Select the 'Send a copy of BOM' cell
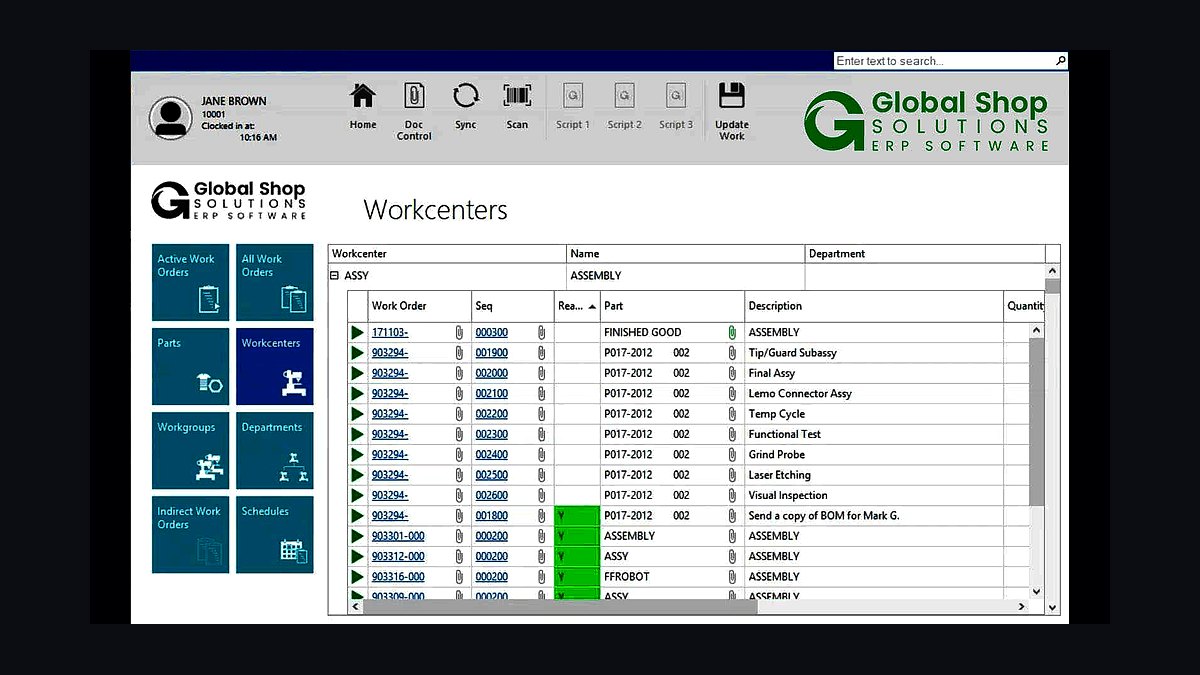1200x675 pixels. [874, 516]
